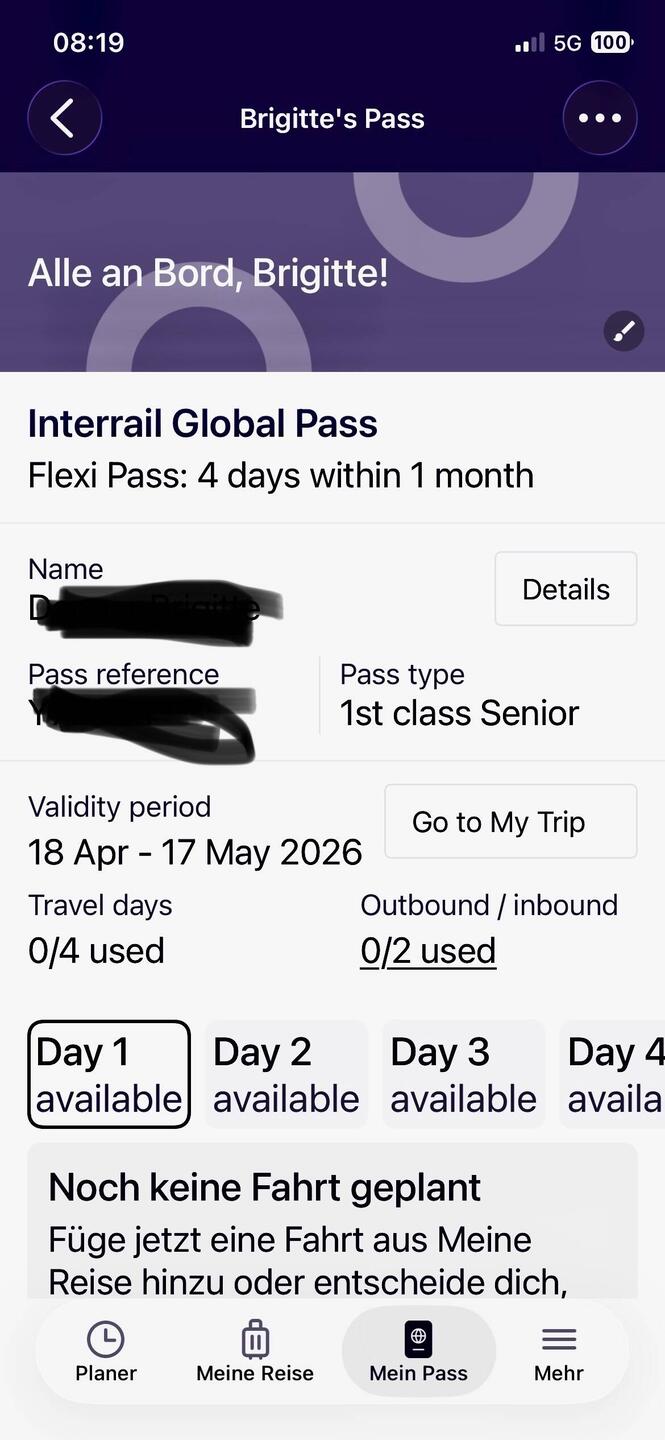Open the 0/2 used outbound/inbound link
This screenshot has height=1440, width=665.
[428, 950]
